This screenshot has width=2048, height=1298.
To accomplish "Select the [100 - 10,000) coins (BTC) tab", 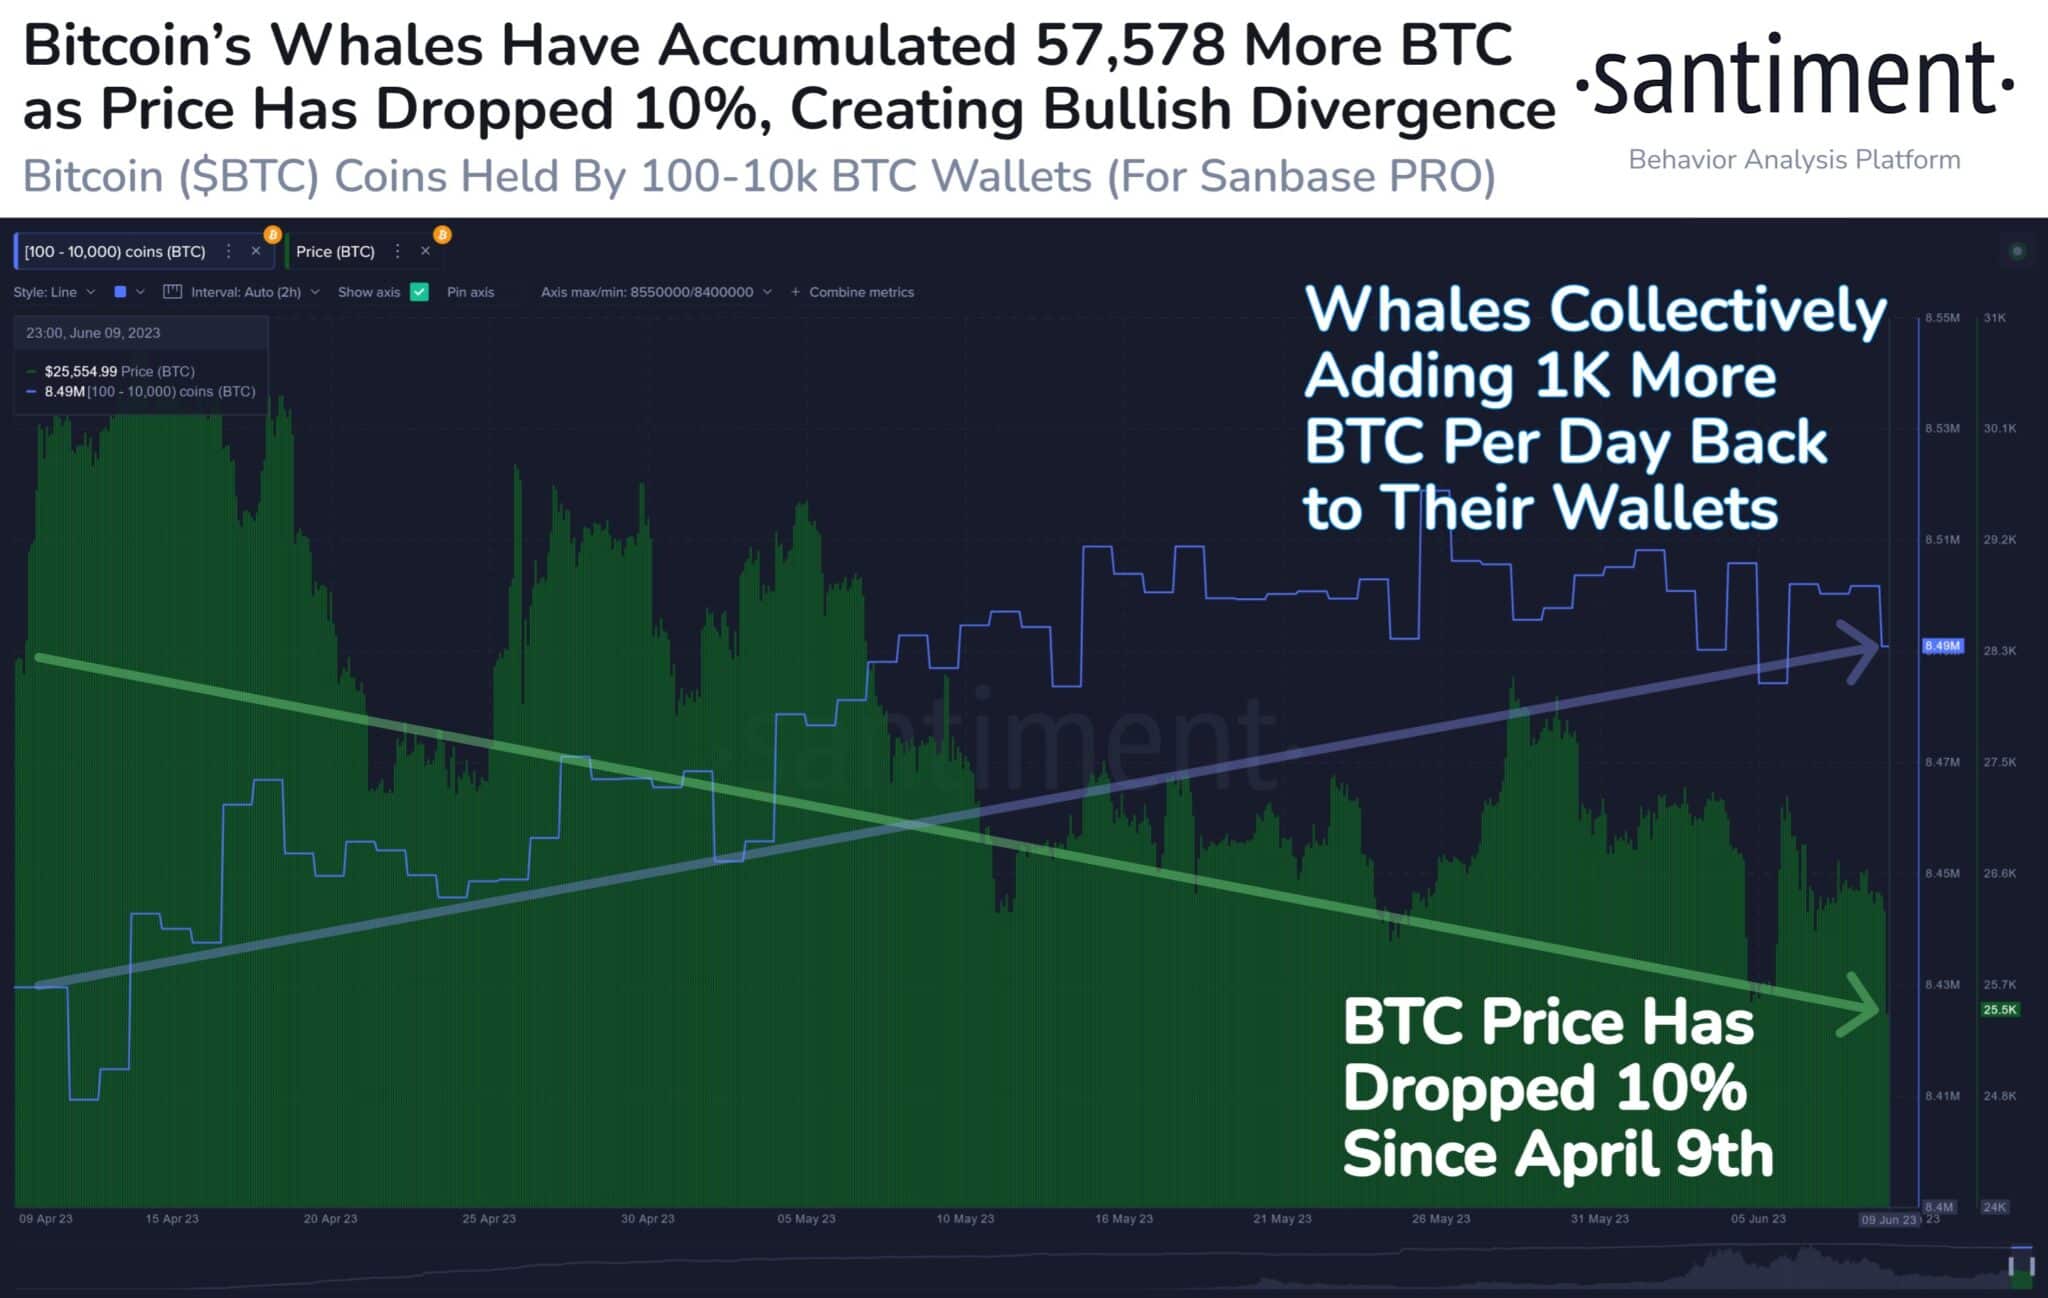I will [x=115, y=251].
